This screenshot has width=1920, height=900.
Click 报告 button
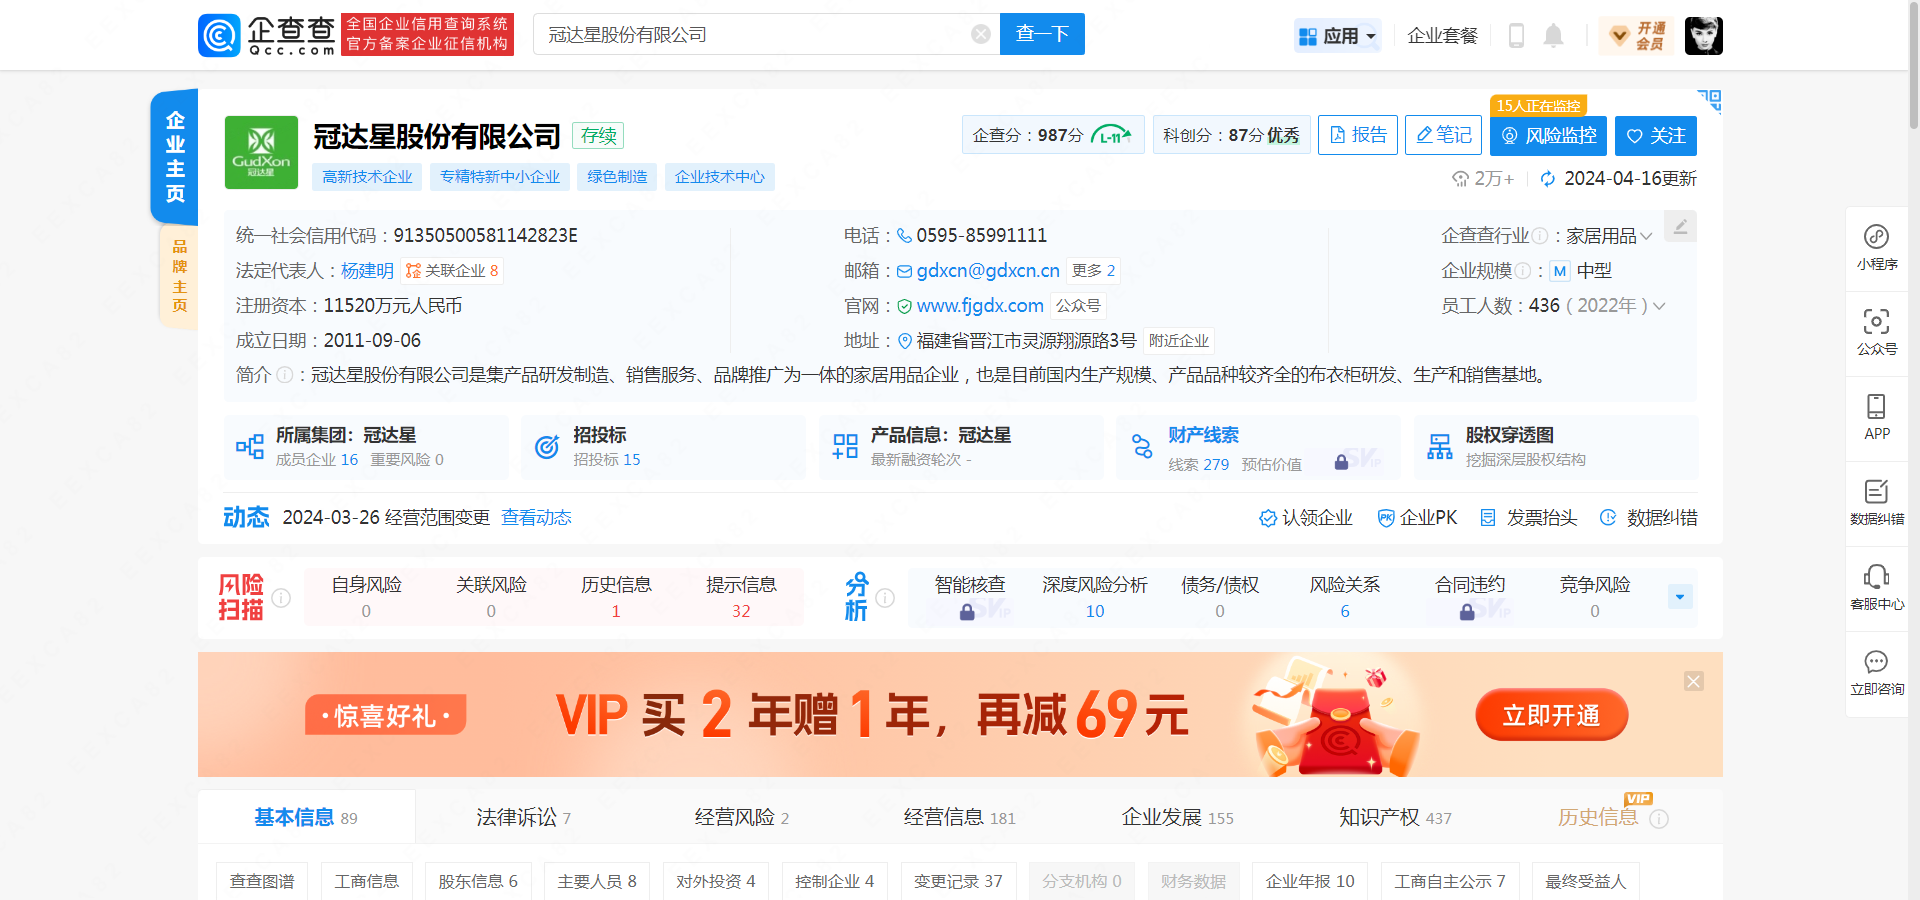click(x=1358, y=135)
